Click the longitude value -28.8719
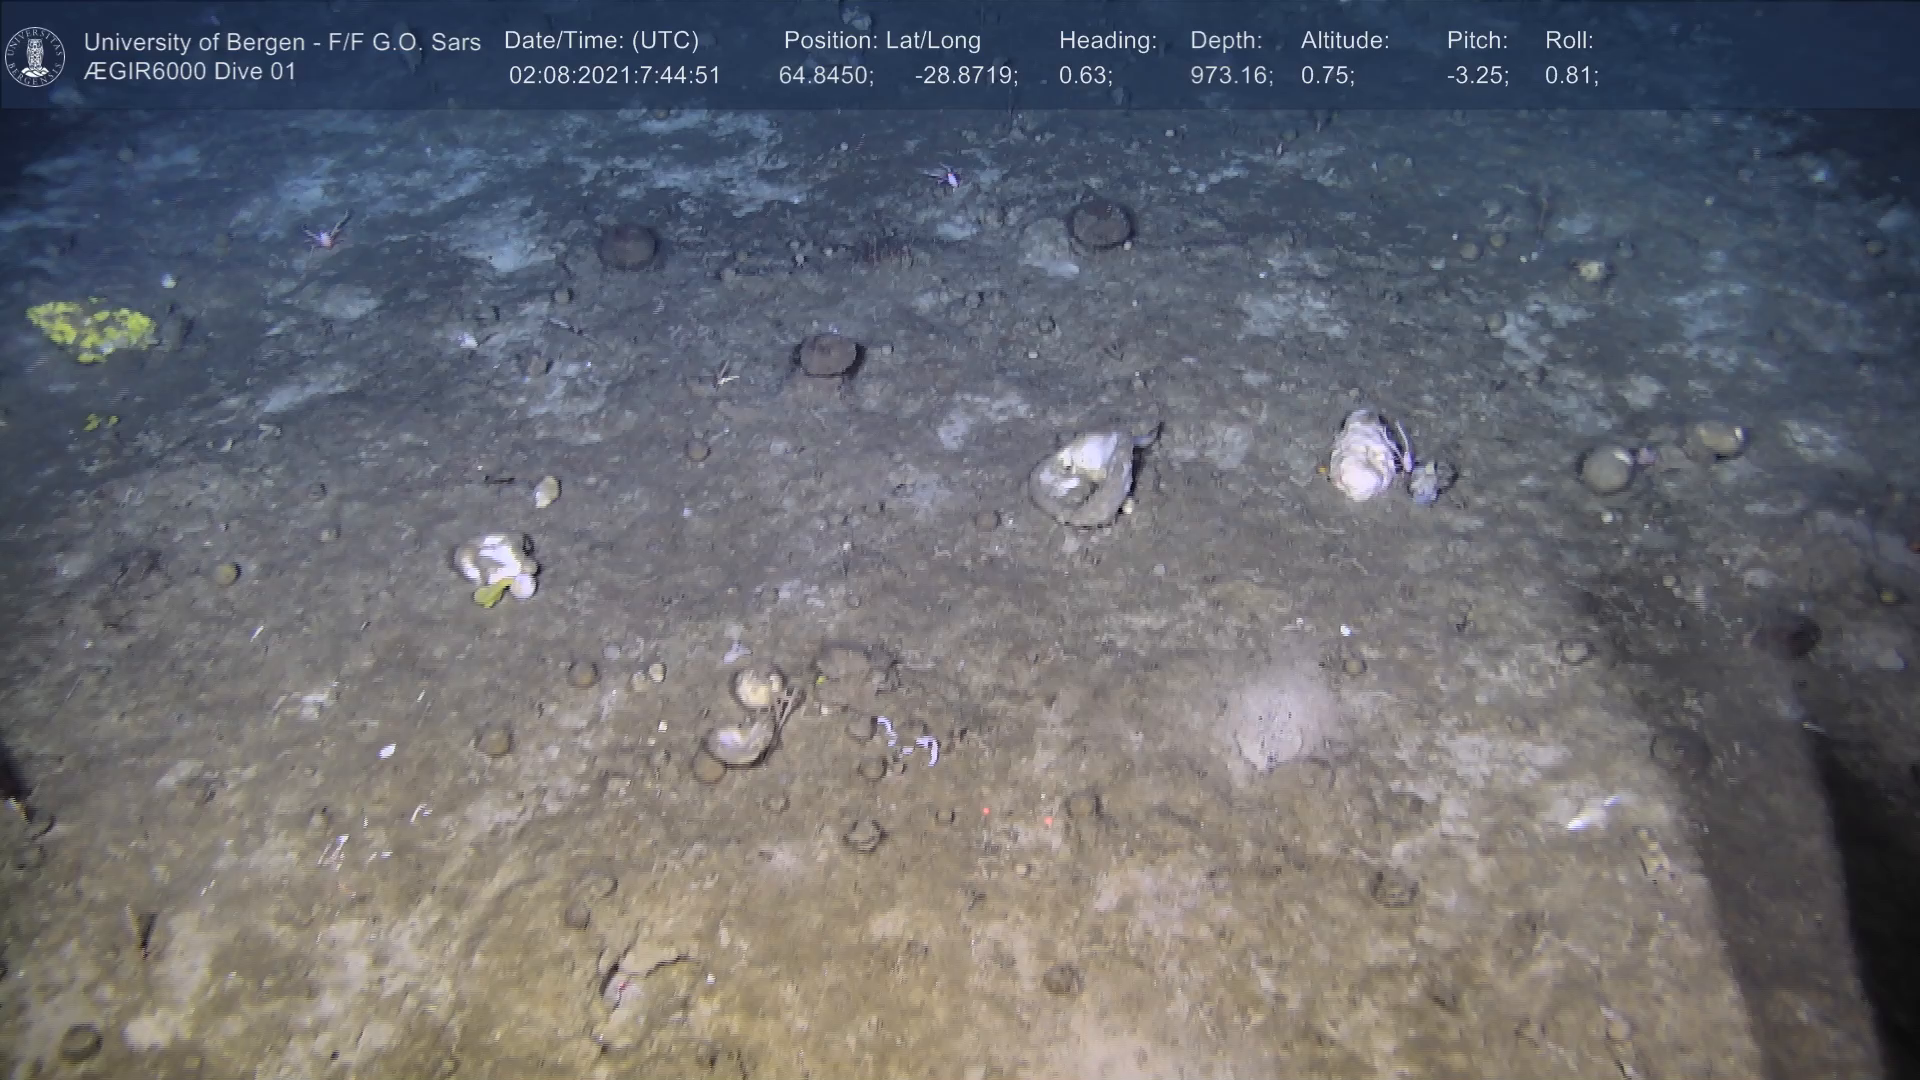The height and width of the screenshot is (1080, 1920). pos(966,76)
